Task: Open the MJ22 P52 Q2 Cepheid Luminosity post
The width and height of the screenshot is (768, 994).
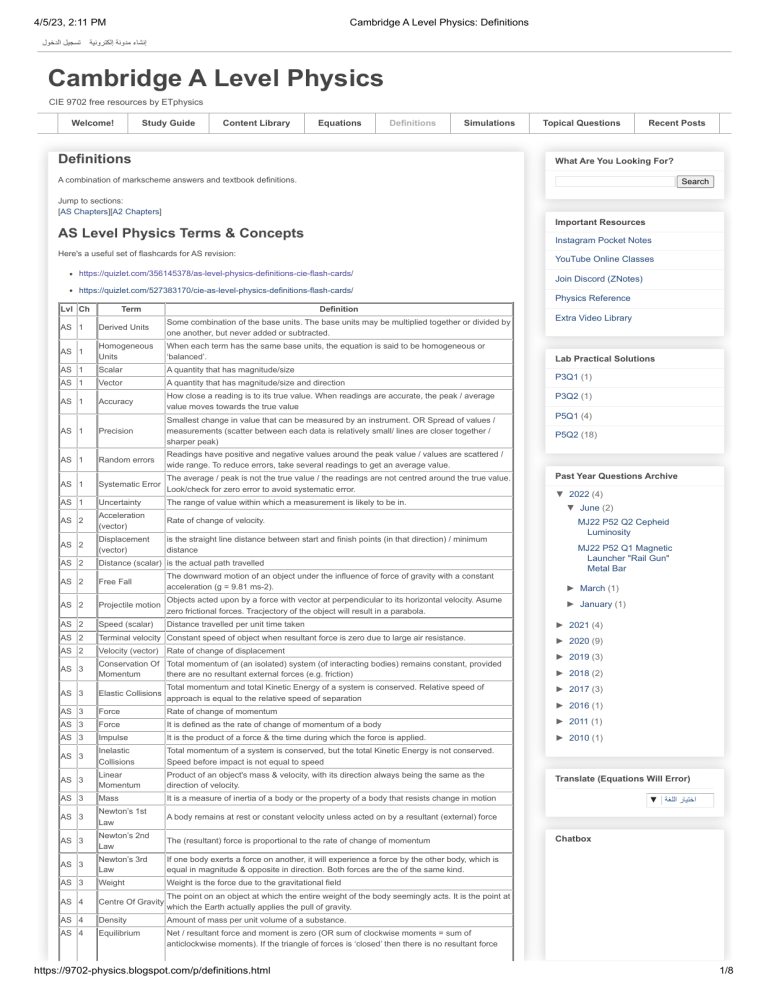Action: click(x=623, y=527)
